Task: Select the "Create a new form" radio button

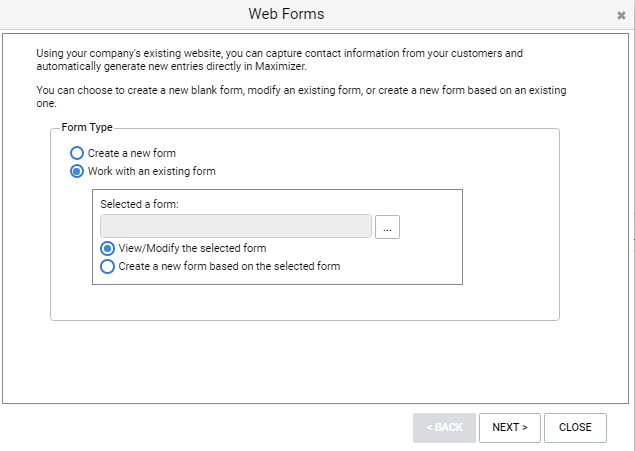Action: coord(77,153)
